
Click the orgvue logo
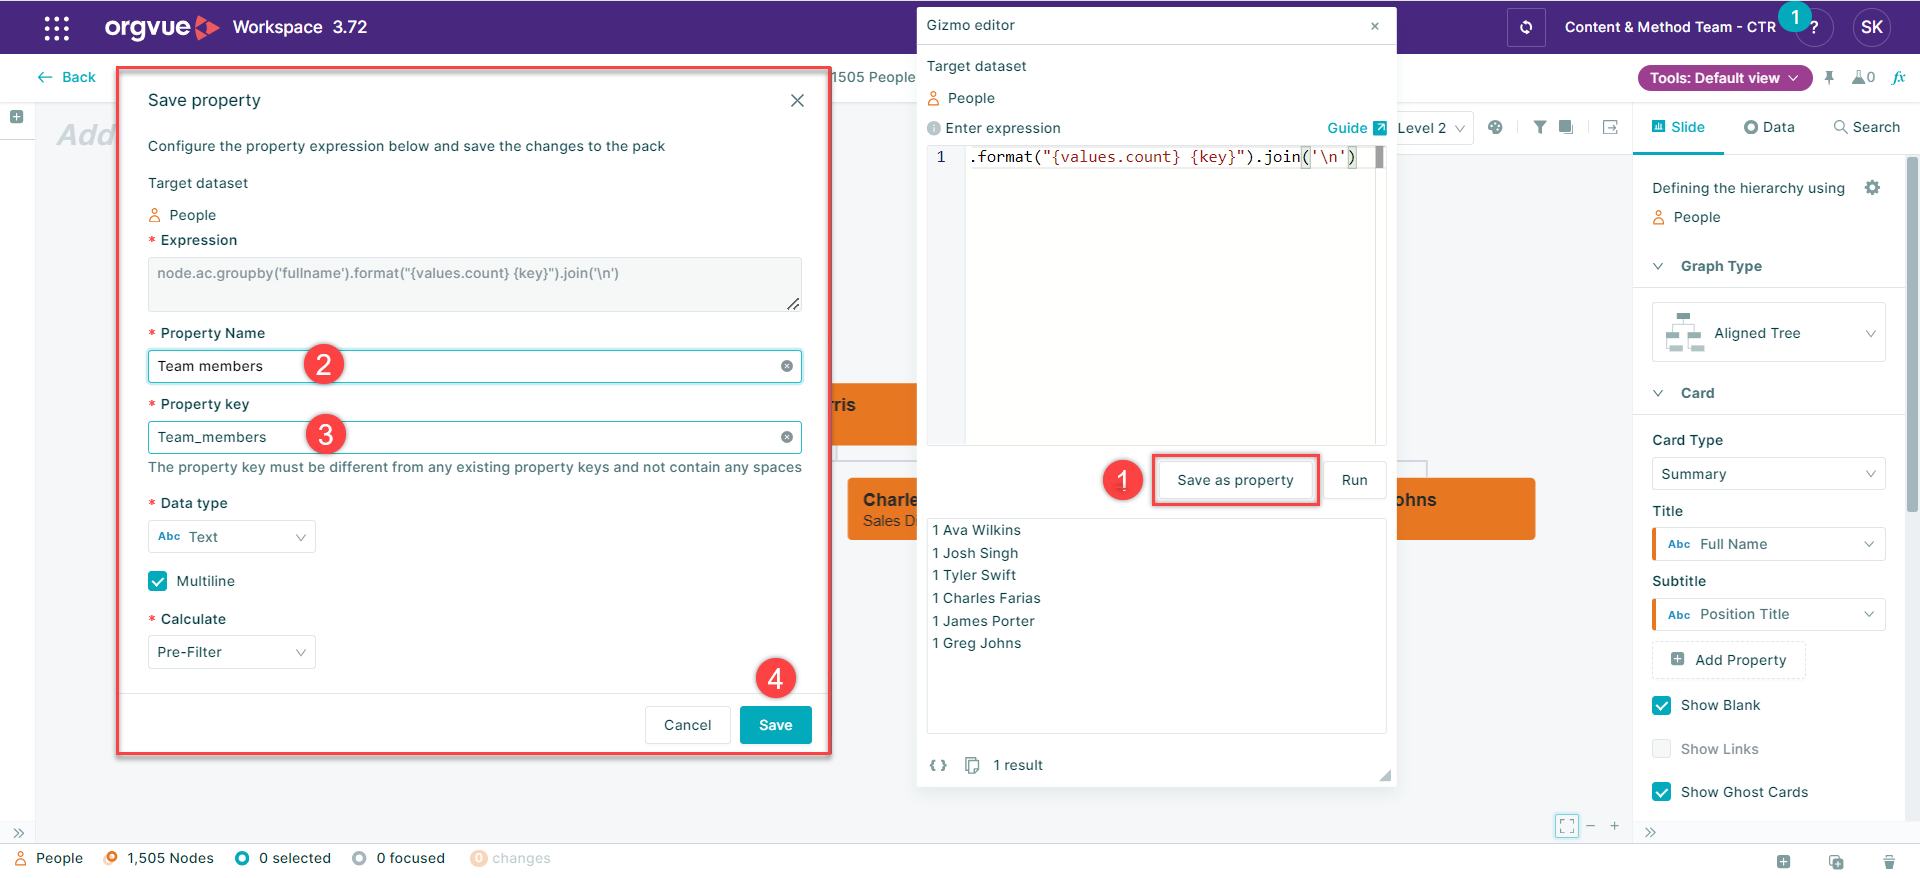pyautogui.click(x=162, y=27)
